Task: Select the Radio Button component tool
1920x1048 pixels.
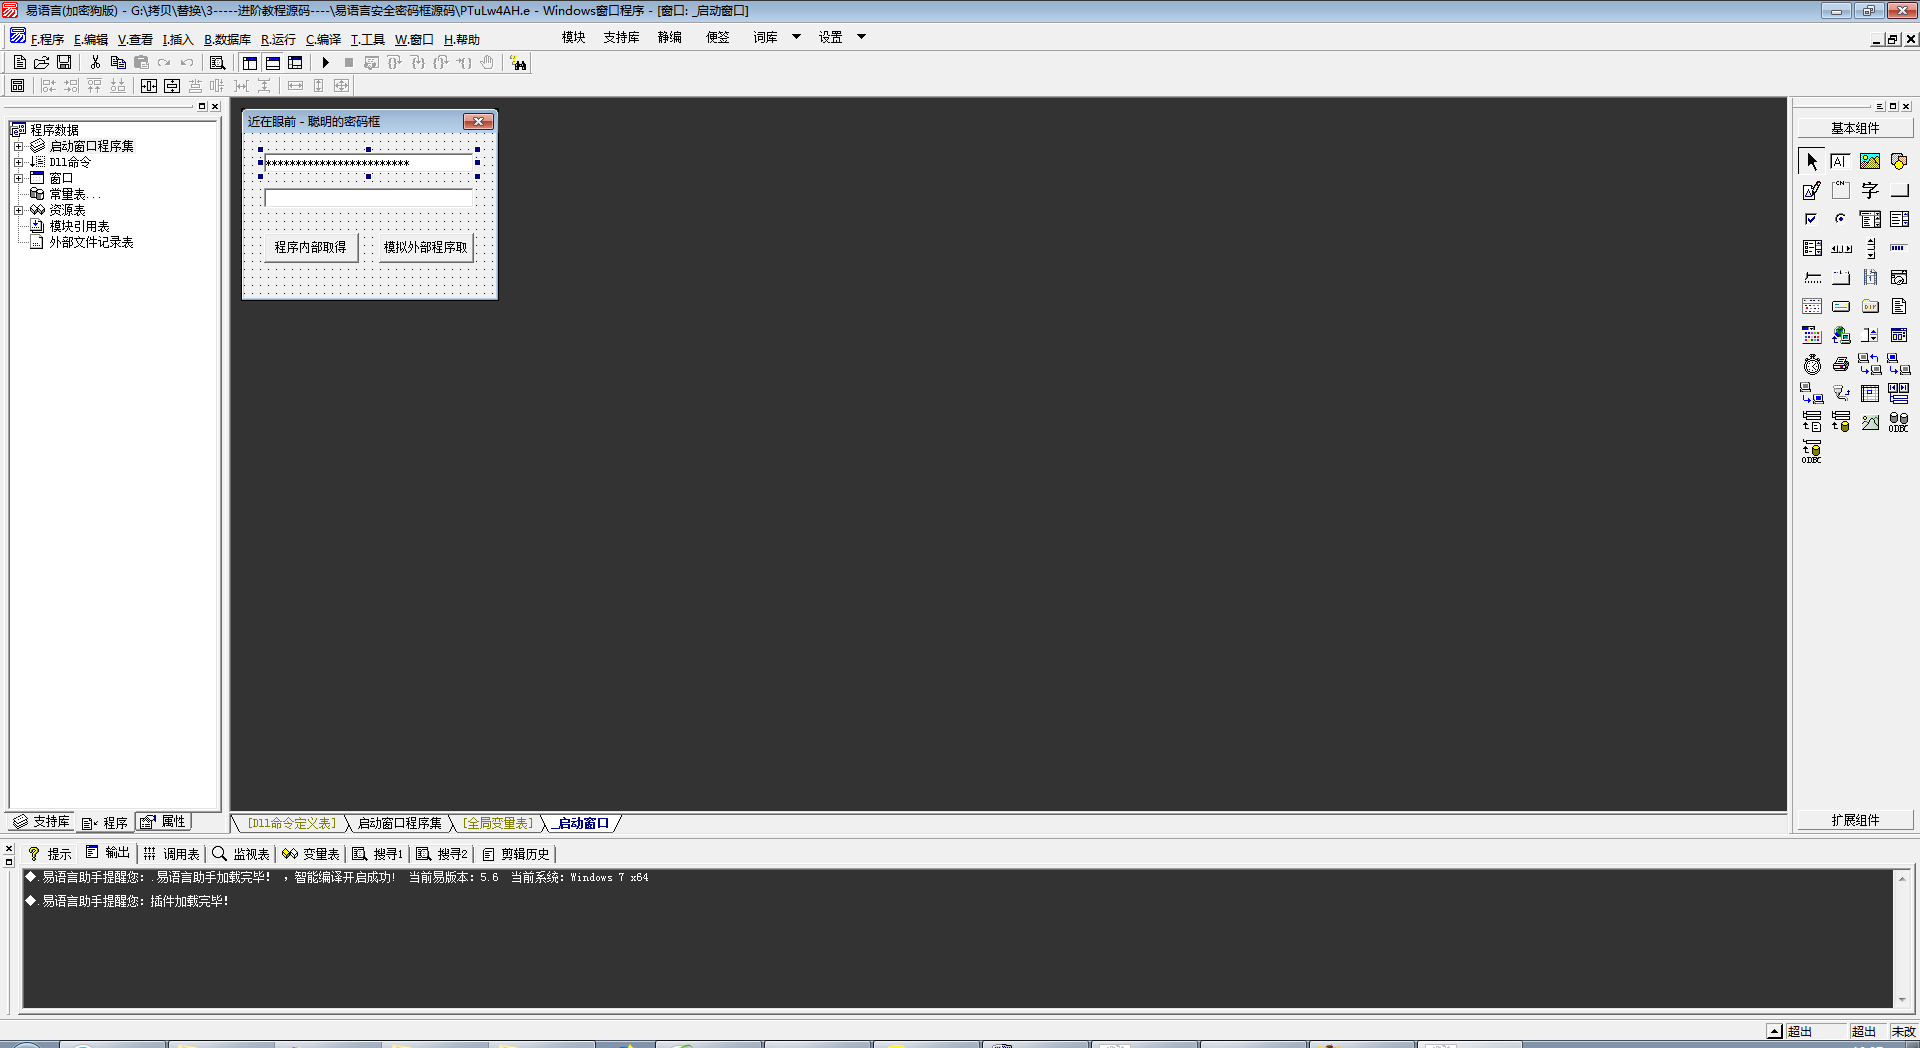Action: click(x=1840, y=219)
